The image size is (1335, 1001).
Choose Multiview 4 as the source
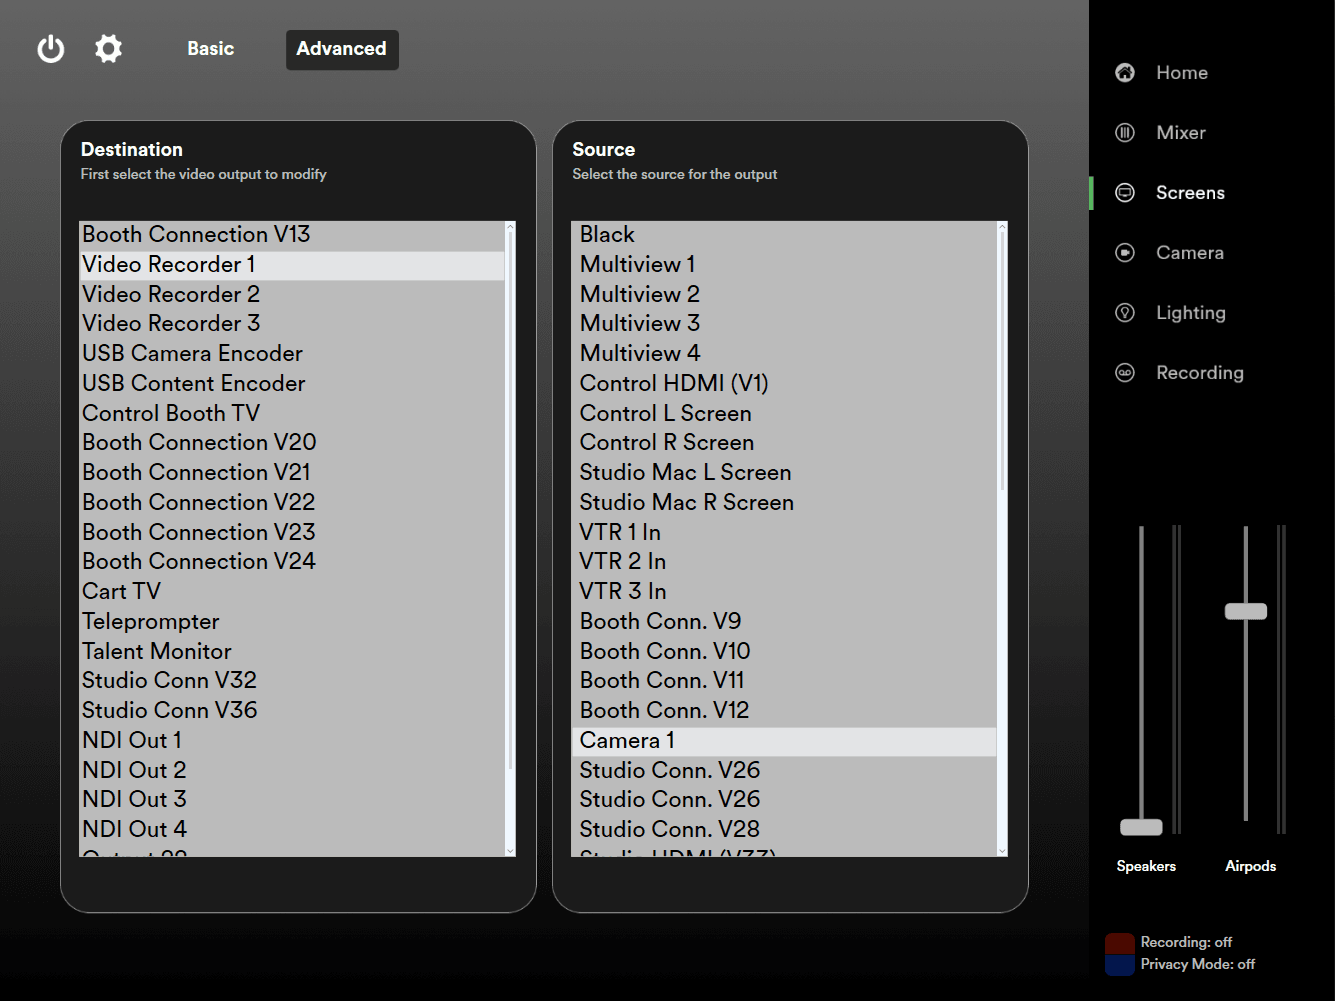[x=784, y=354]
